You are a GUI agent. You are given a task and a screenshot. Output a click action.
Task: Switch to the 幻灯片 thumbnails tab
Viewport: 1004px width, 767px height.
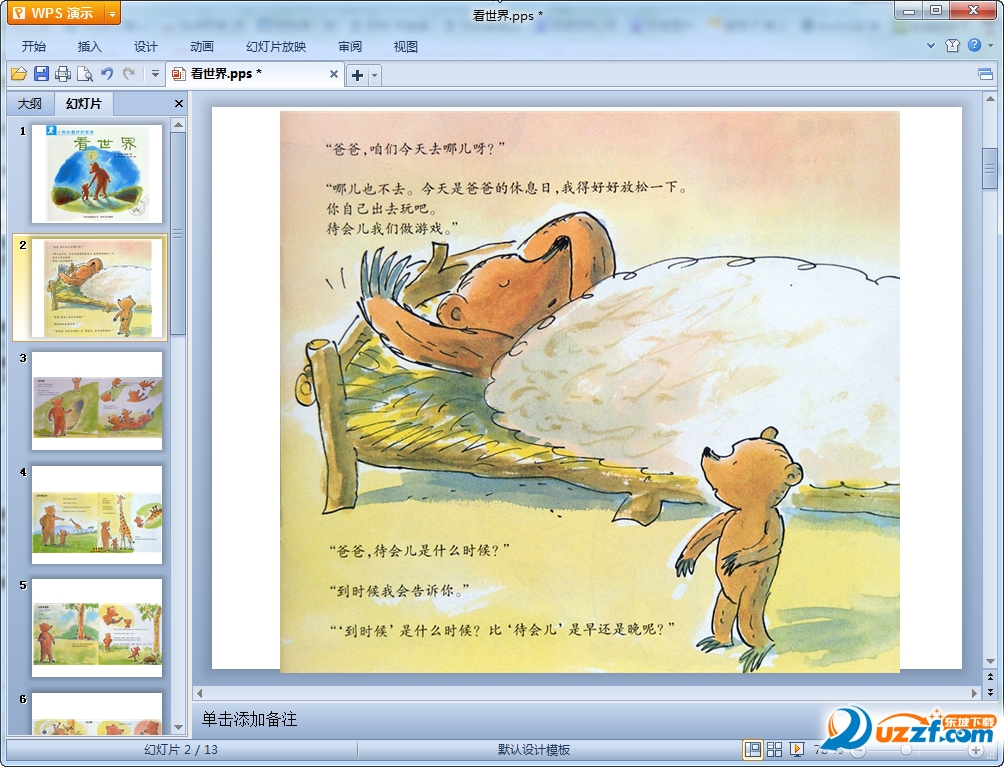(x=83, y=104)
